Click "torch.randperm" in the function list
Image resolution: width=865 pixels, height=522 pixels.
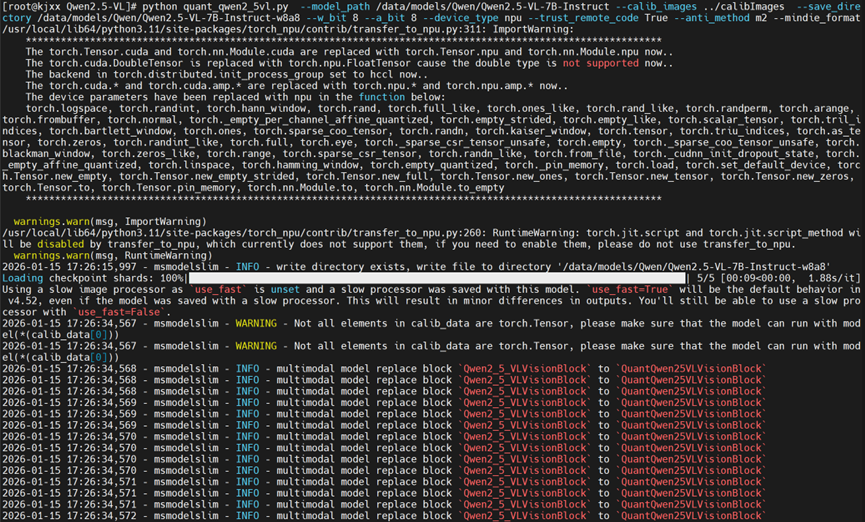point(727,108)
